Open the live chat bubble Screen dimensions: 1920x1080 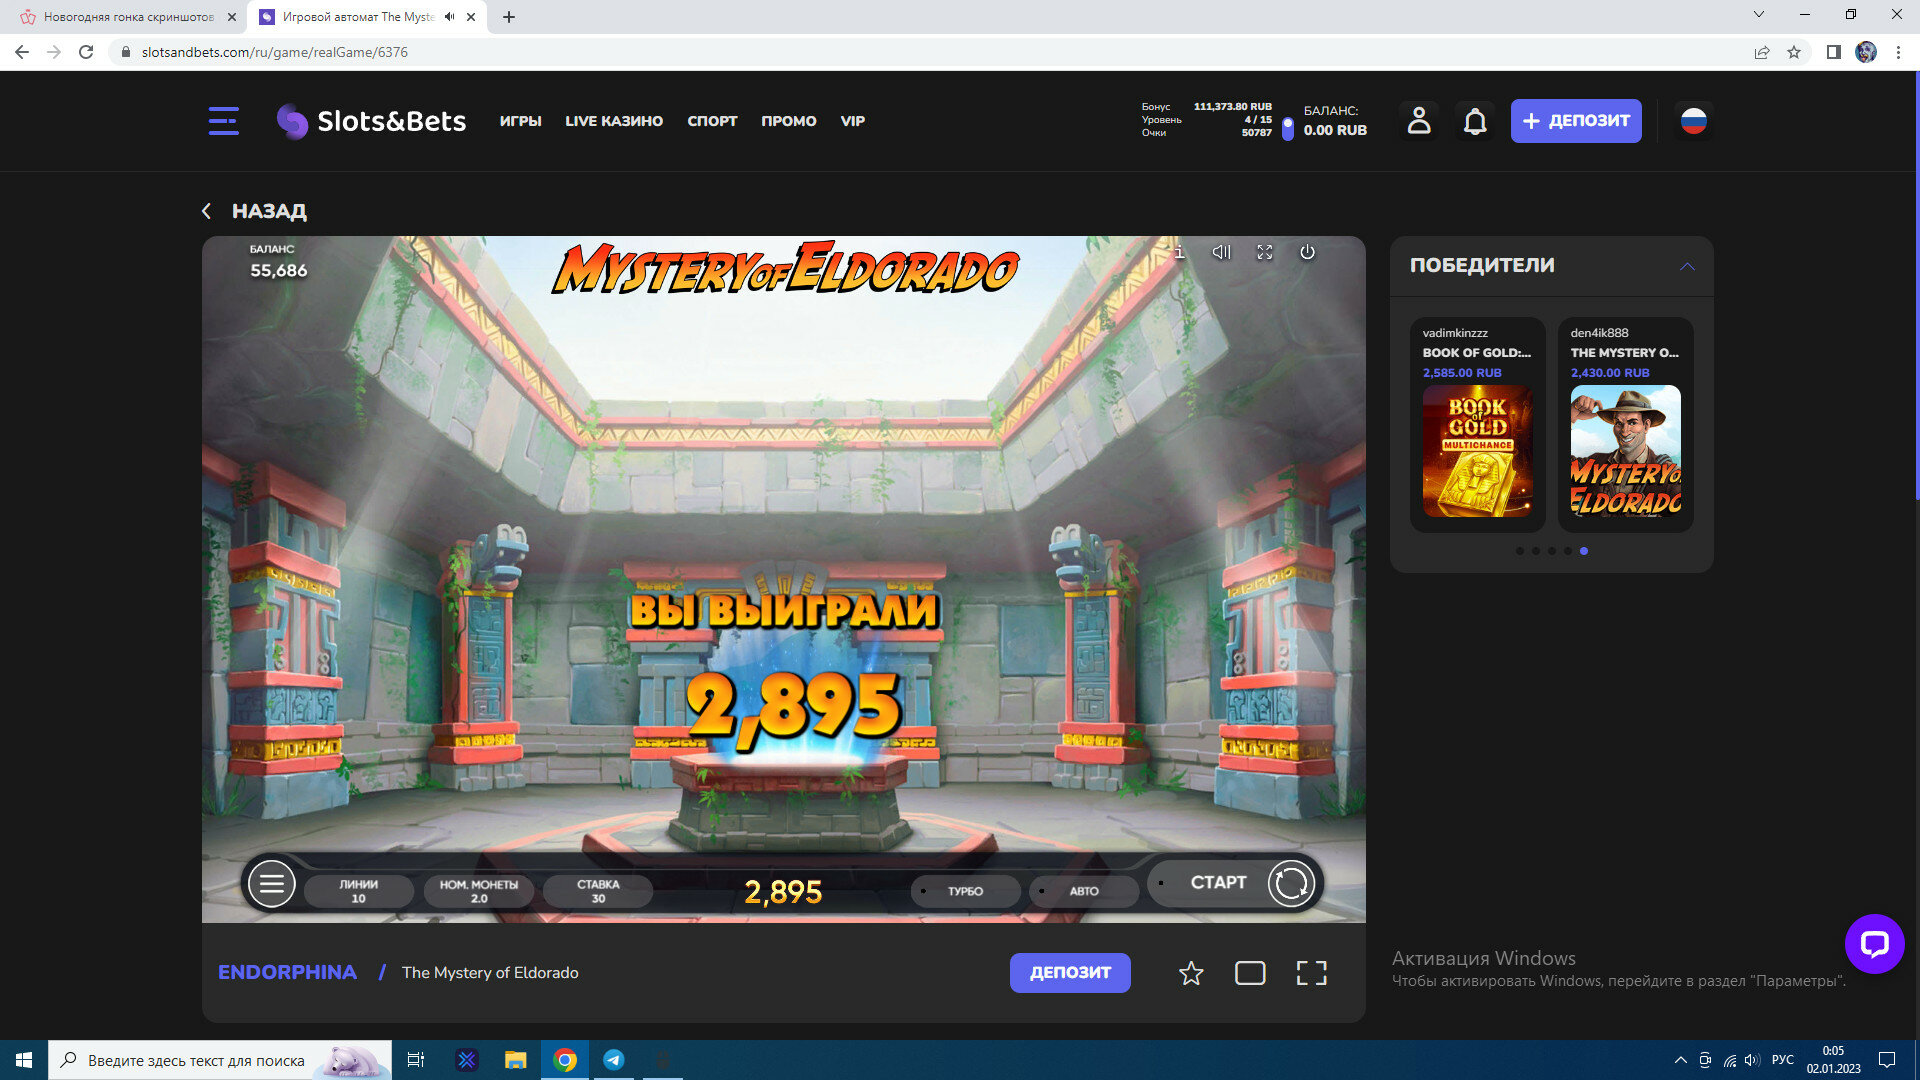tap(1874, 943)
